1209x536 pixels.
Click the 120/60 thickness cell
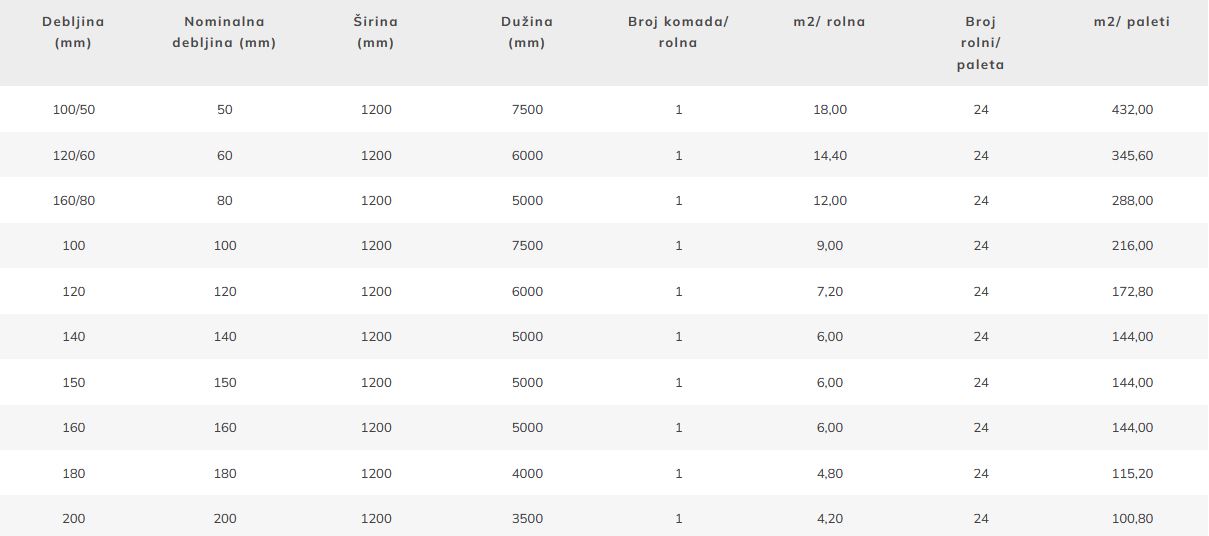point(74,155)
